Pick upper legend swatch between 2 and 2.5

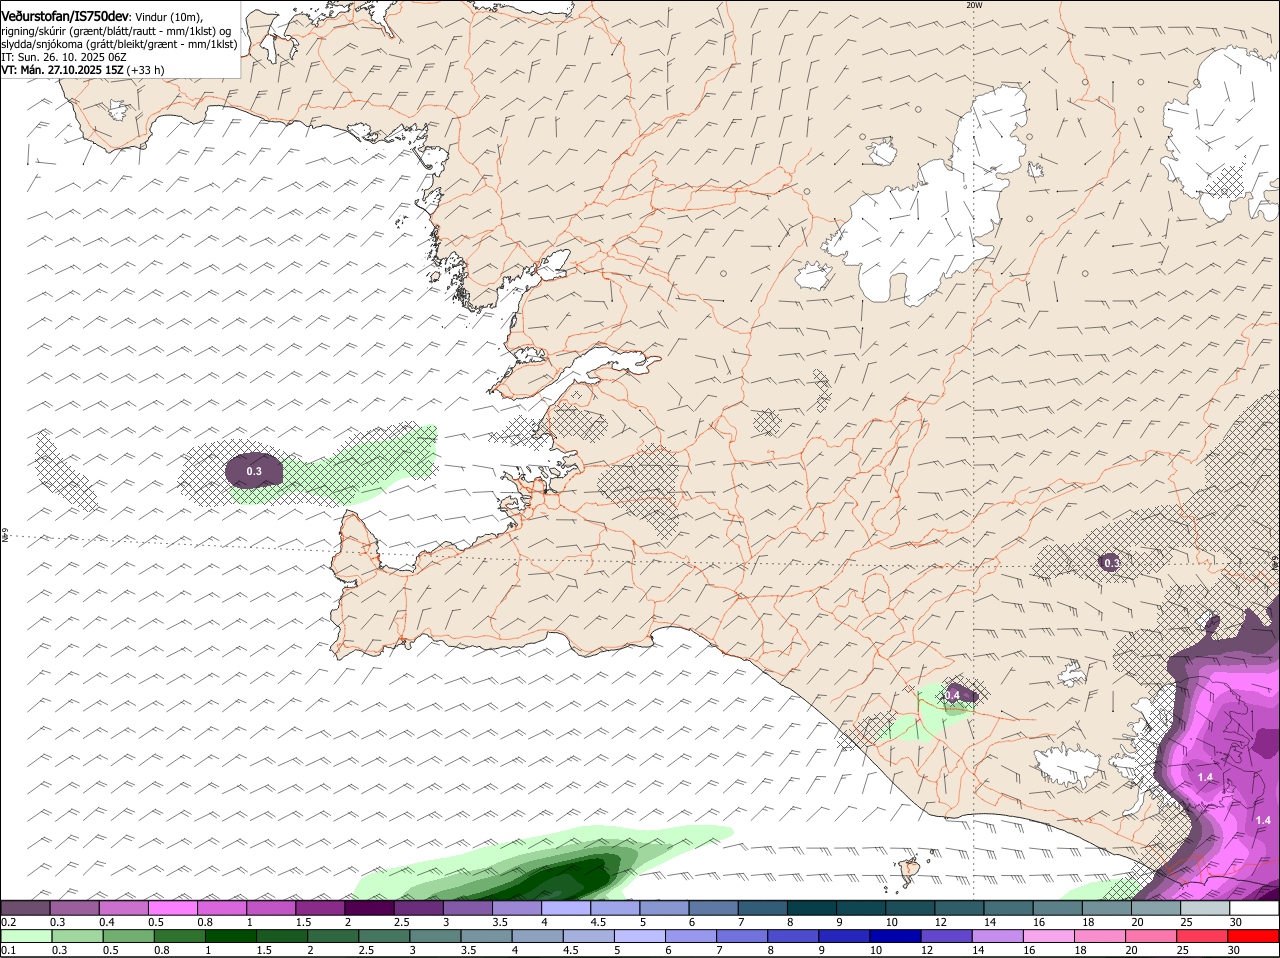[x=369, y=907]
